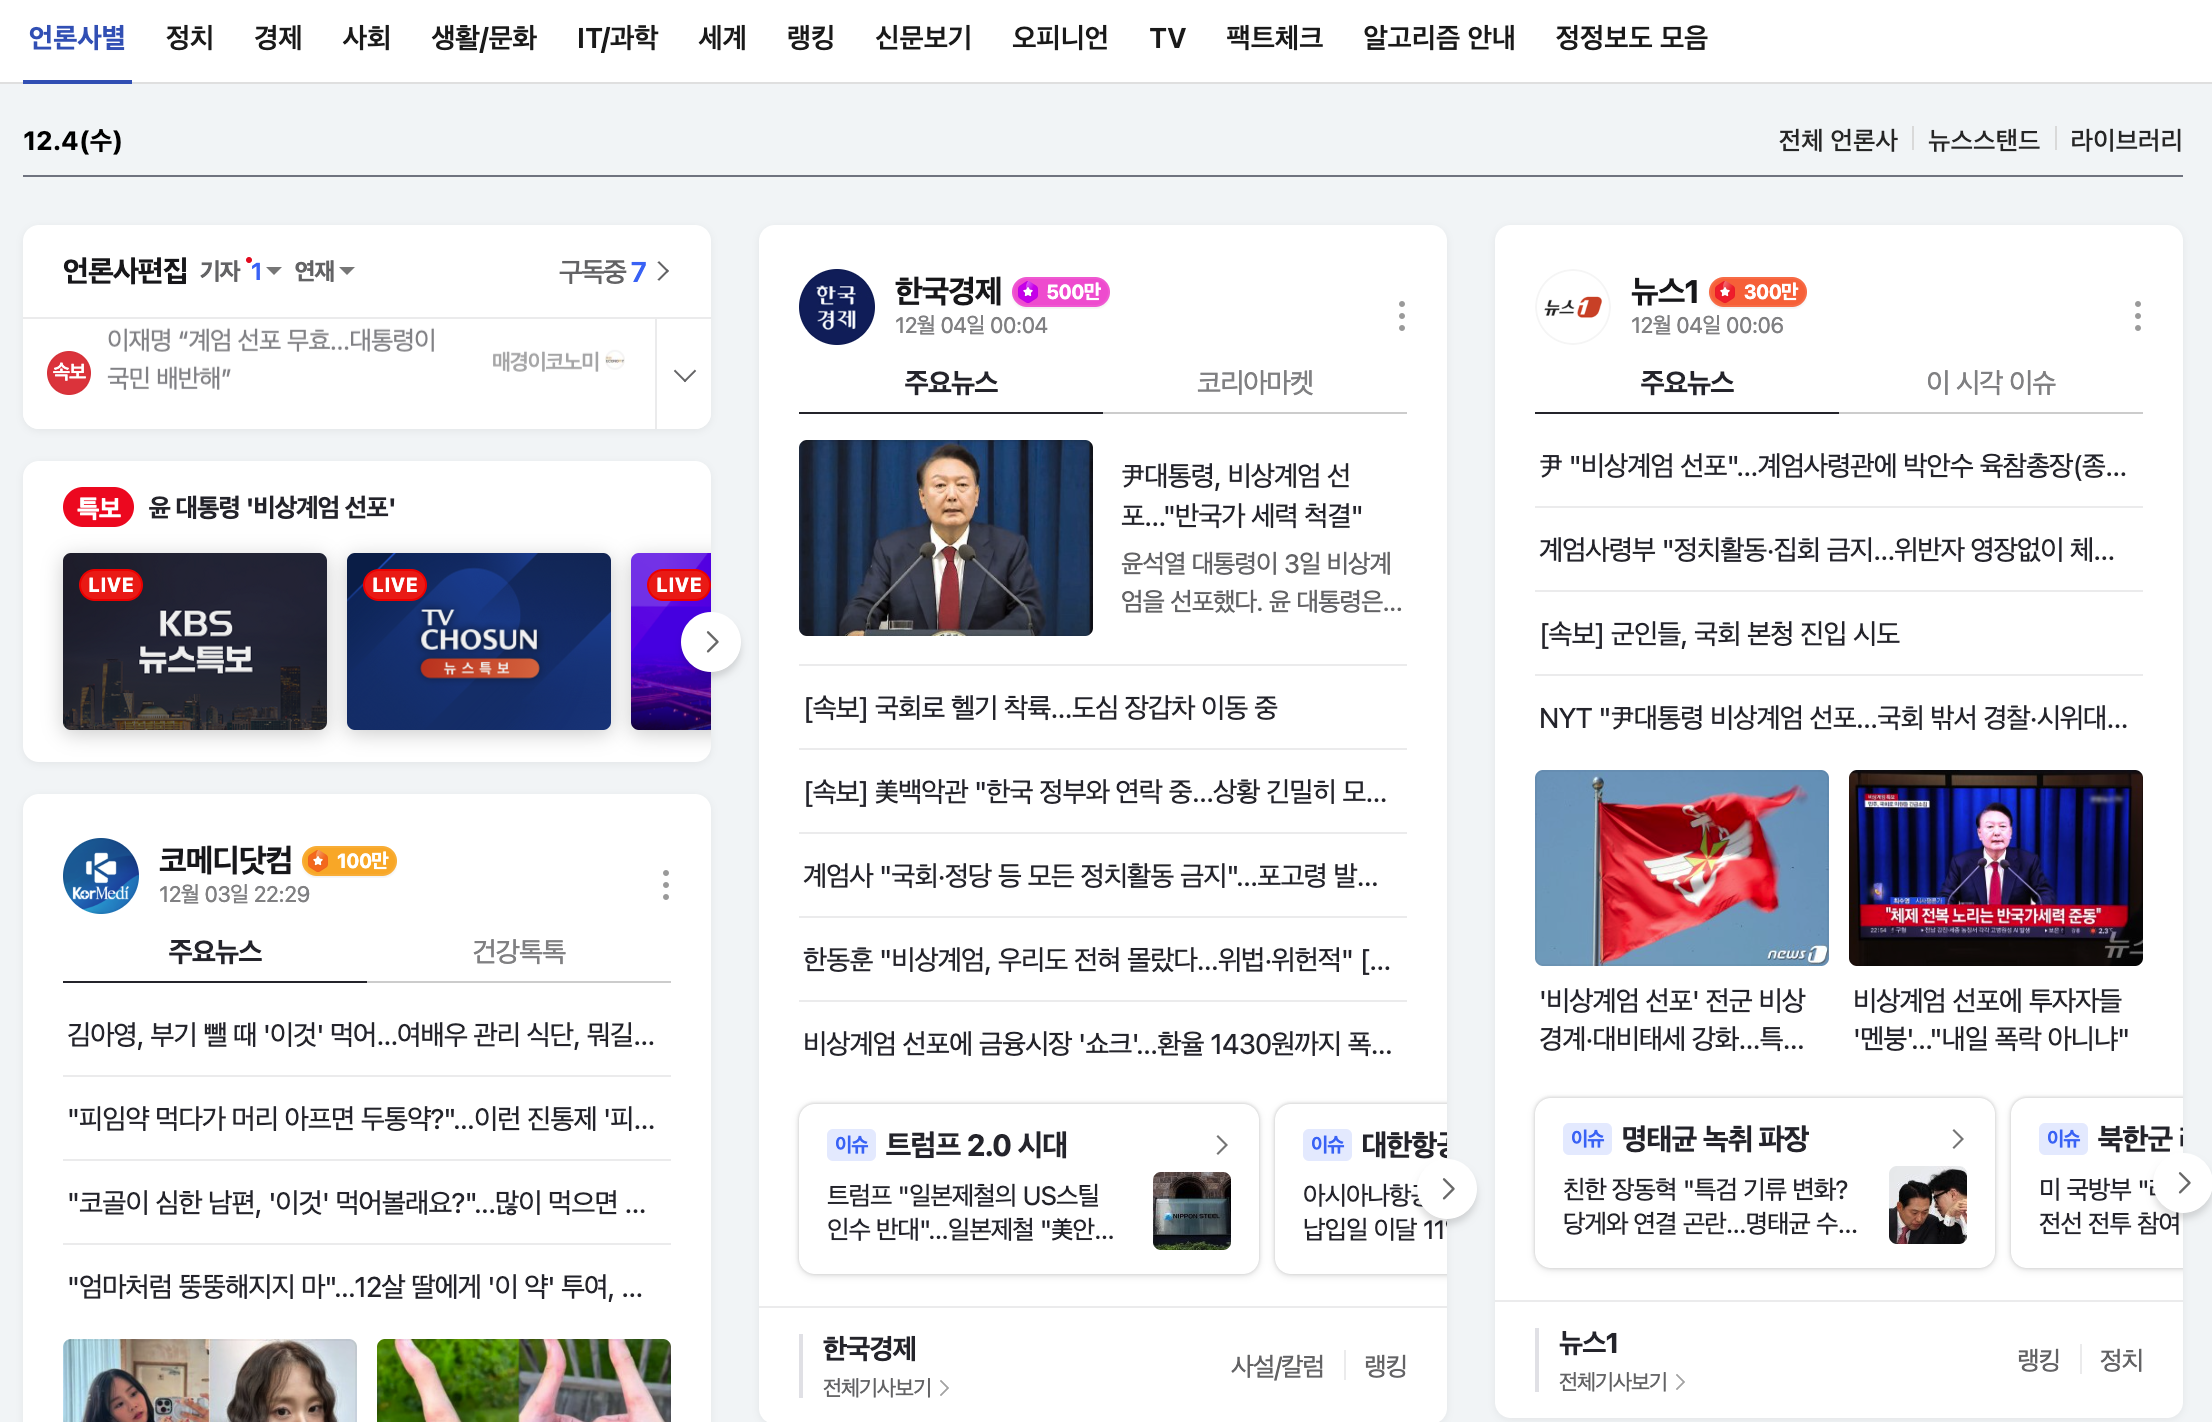
Task: Click the 한국경제 round logo icon
Action: pos(836,307)
